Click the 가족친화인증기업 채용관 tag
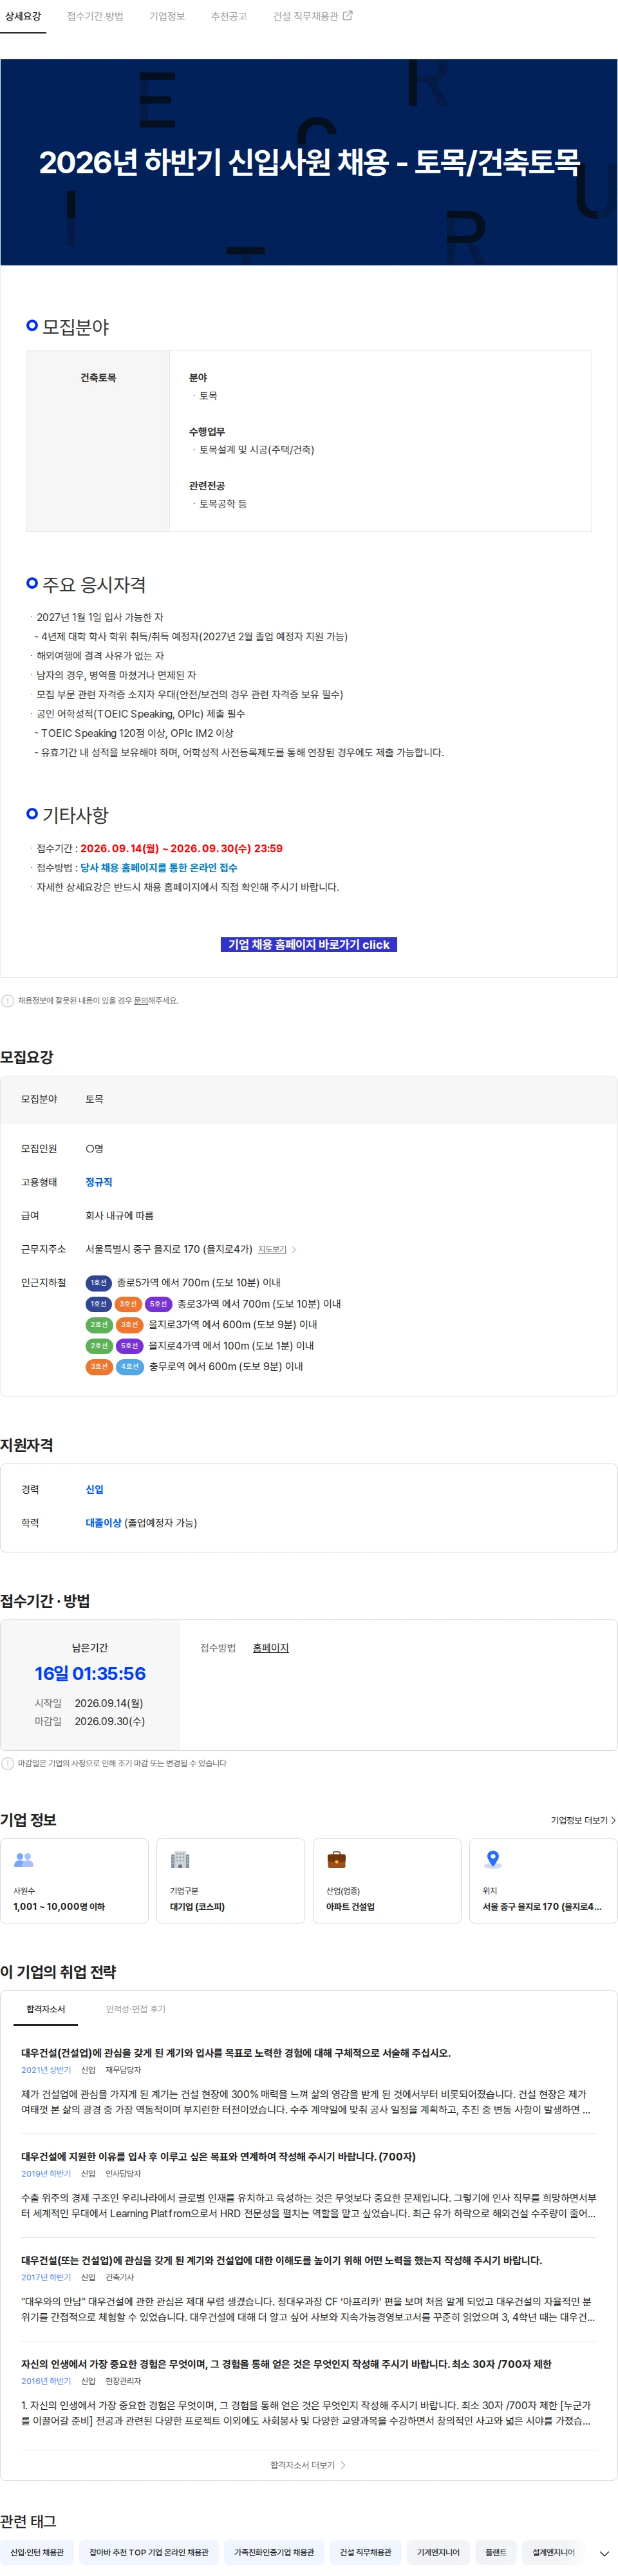618x2576 pixels. [x=274, y=2552]
